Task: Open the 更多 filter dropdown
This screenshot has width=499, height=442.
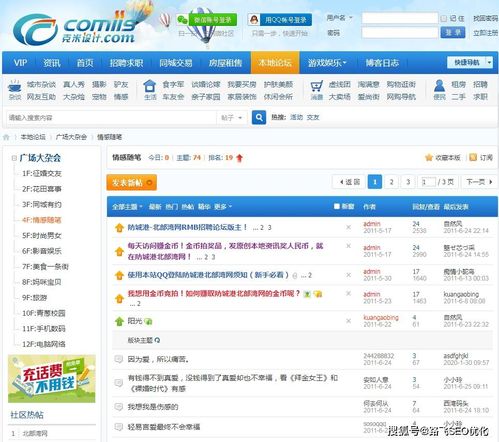Action: pos(223,207)
